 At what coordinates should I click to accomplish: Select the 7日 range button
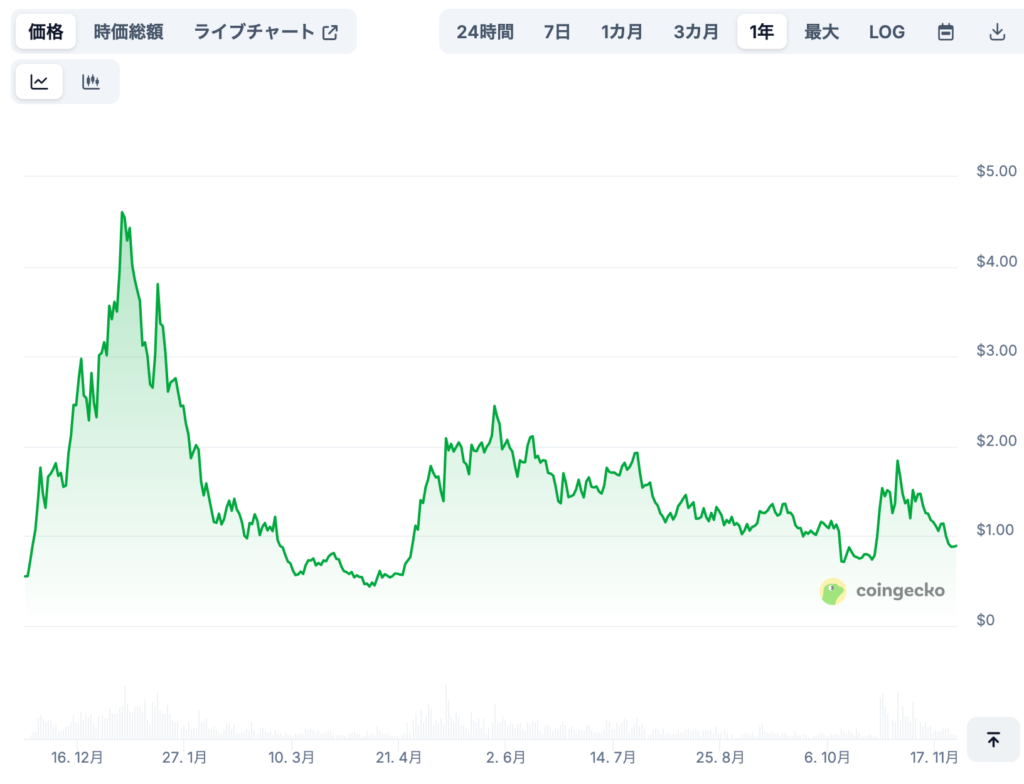(556, 31)
